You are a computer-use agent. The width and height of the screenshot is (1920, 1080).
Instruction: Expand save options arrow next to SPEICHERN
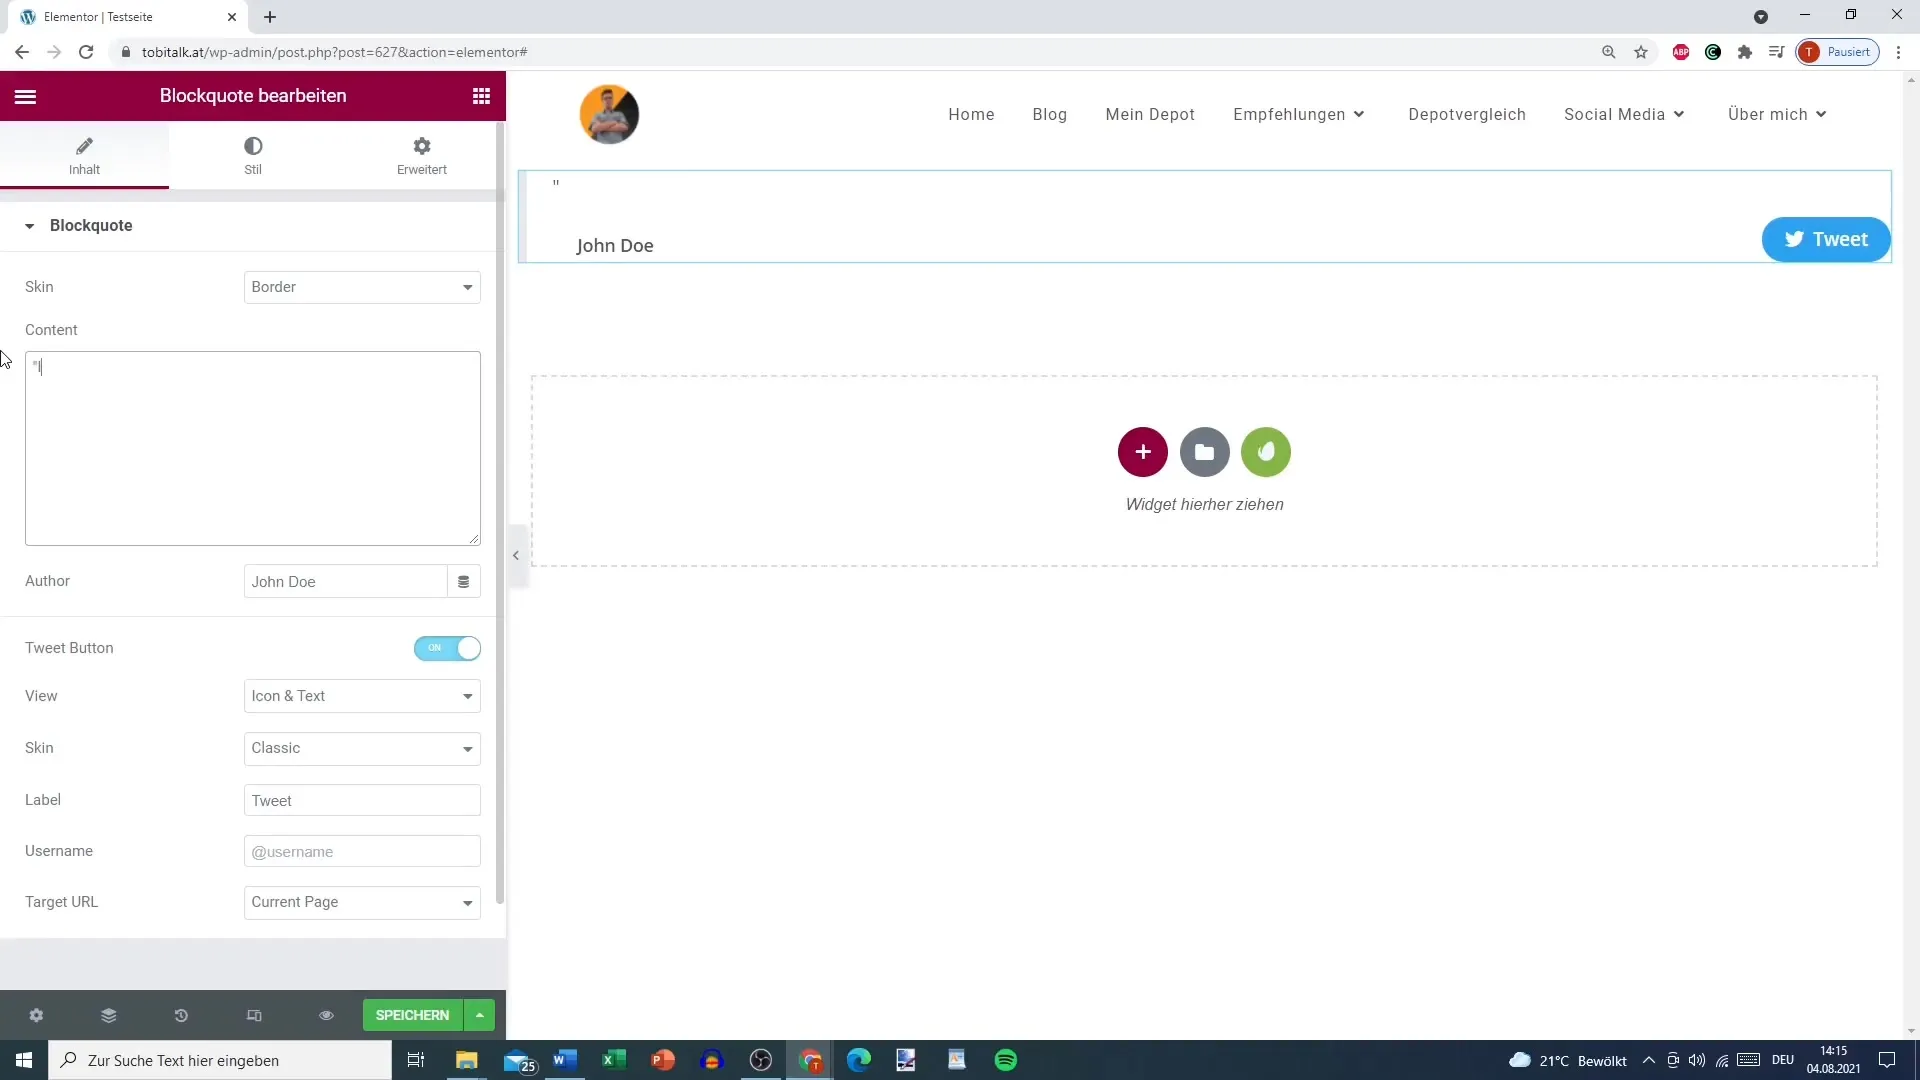[480, 1015]
